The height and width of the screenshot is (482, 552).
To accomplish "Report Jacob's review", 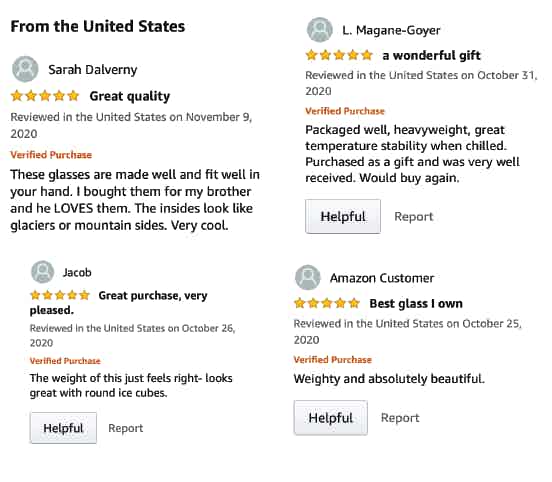I will coord(126,428).
